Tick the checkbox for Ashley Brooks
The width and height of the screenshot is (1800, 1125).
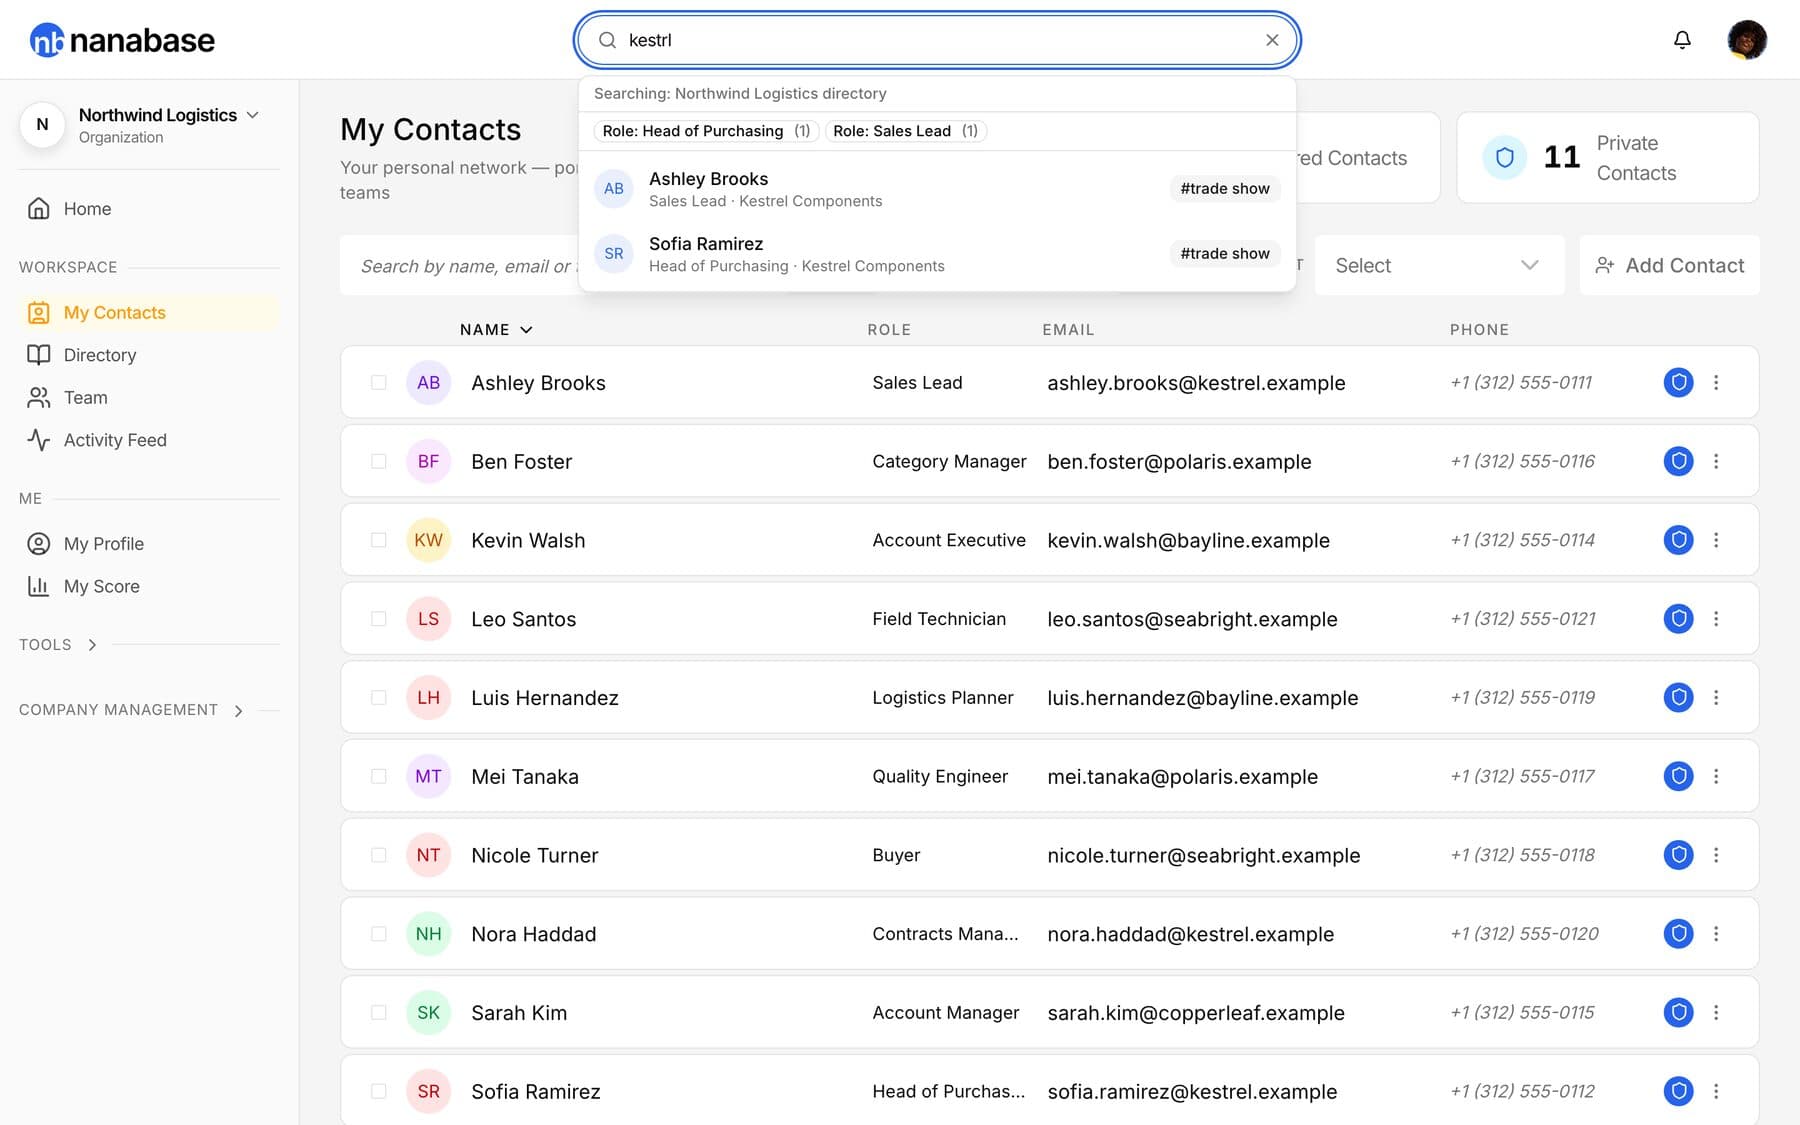[378, 382]
